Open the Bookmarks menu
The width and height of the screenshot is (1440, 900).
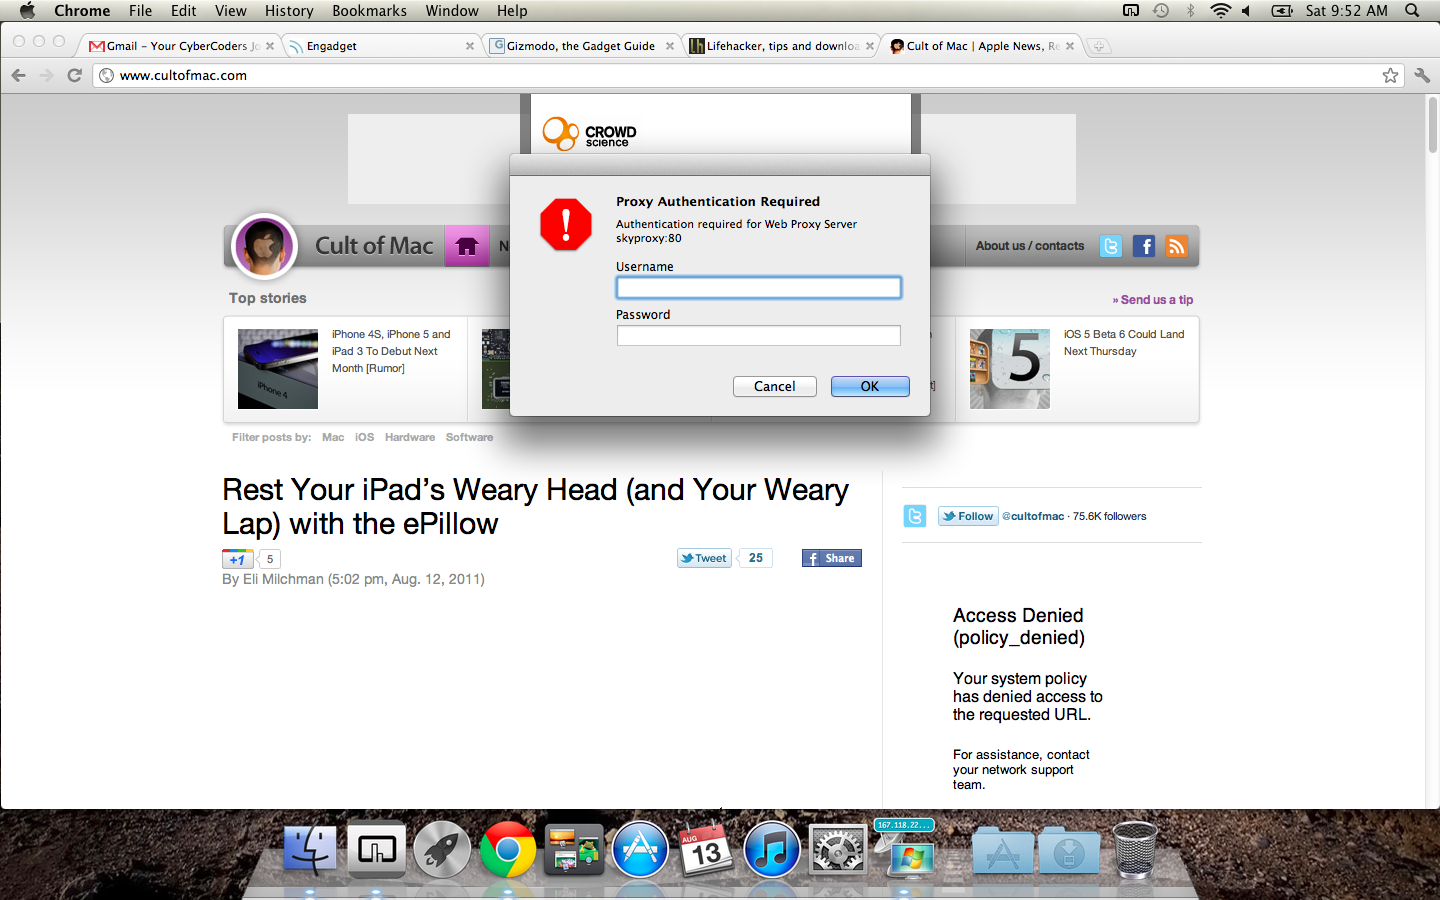(369, 11)
